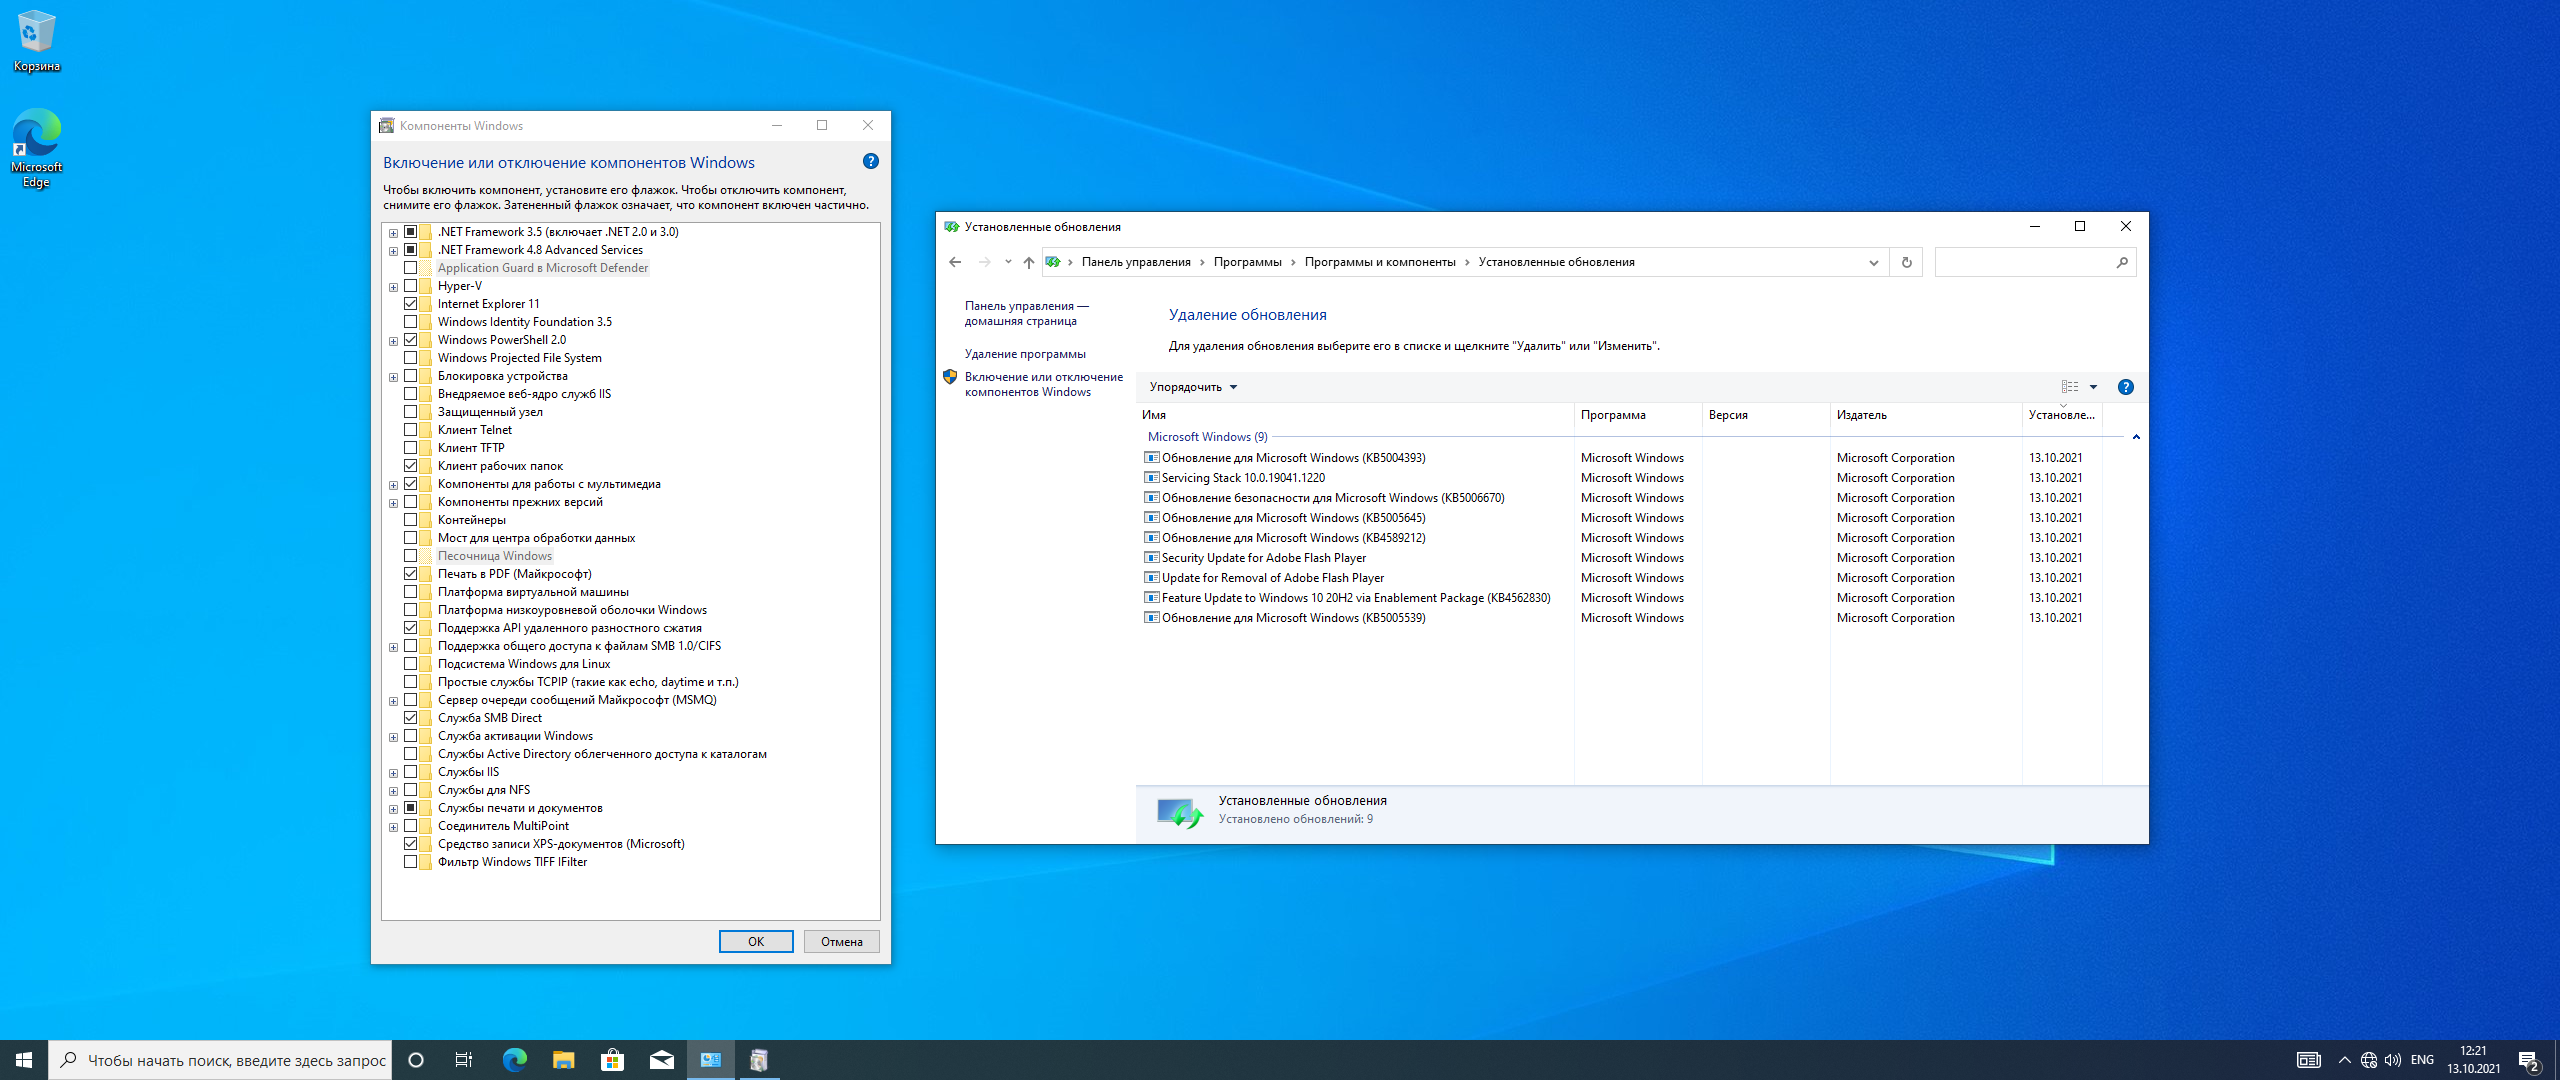Collapse the Microsoft Windows (9) group
The height and width of the screenshot is (1080, 2560).
tap(2136, 437)
